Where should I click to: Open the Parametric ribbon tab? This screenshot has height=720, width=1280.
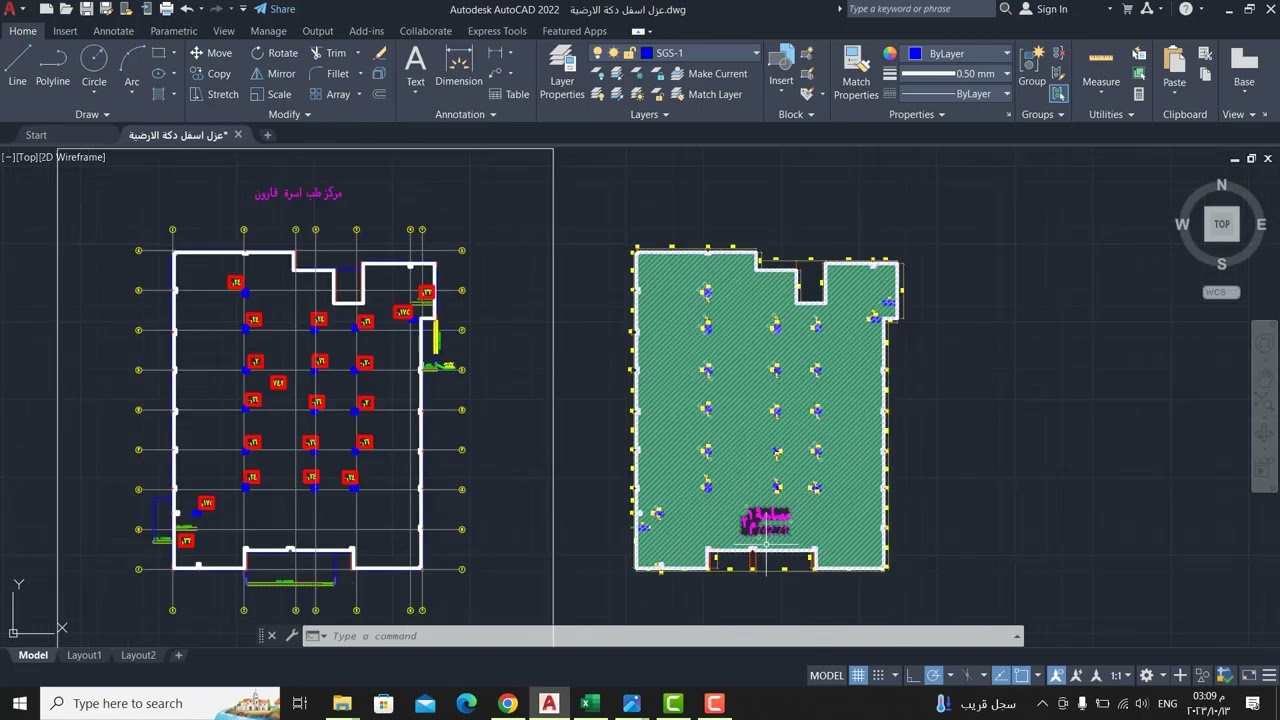(174, 31)
